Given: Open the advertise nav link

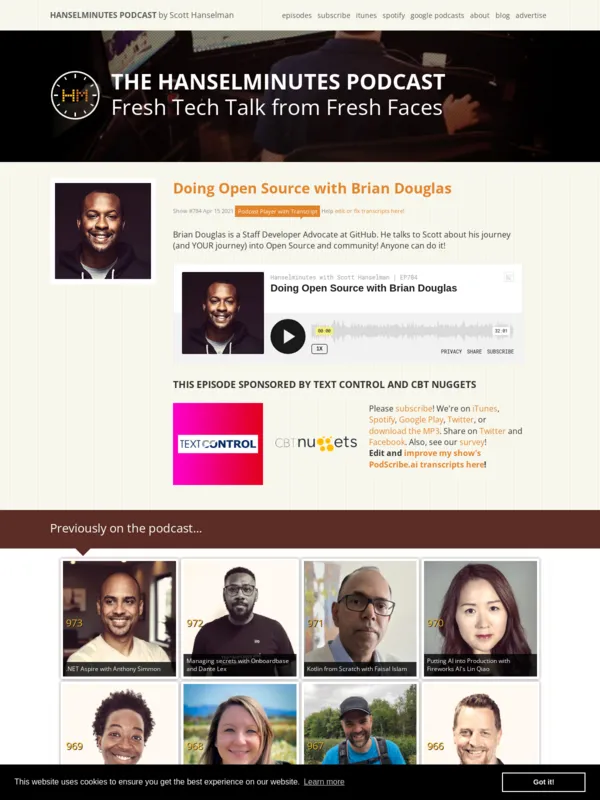Looking at the screenshot, I should [531, 15].
